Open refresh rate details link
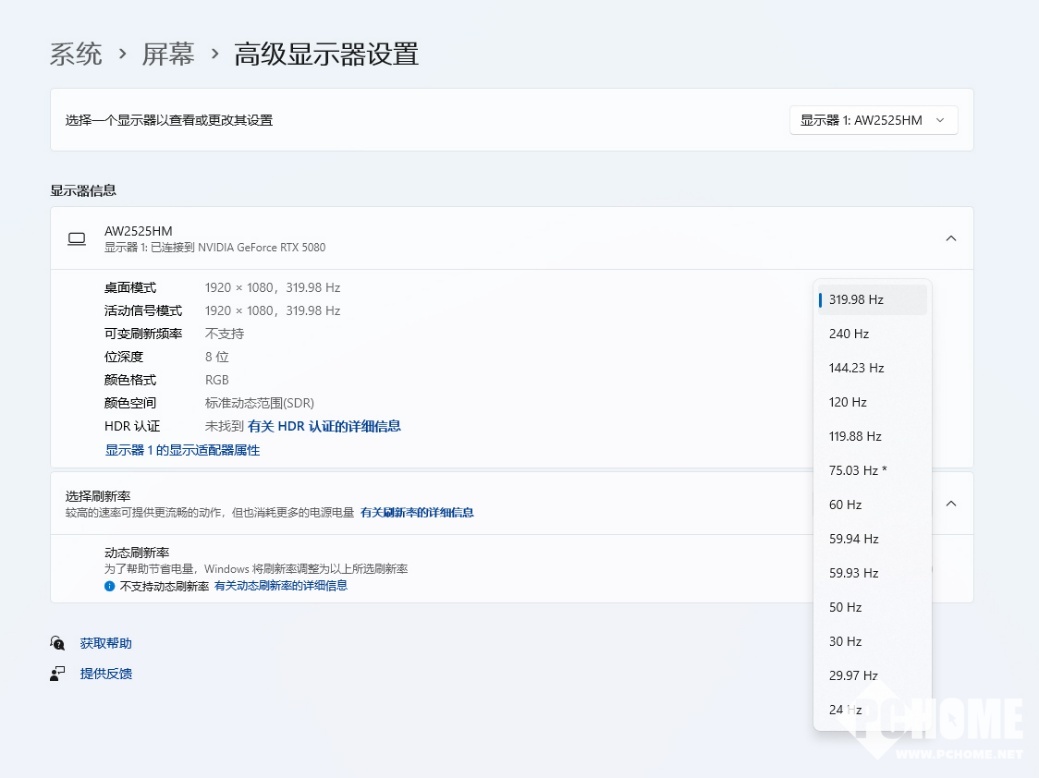1039x778 pixels. (x=417, y=512)
